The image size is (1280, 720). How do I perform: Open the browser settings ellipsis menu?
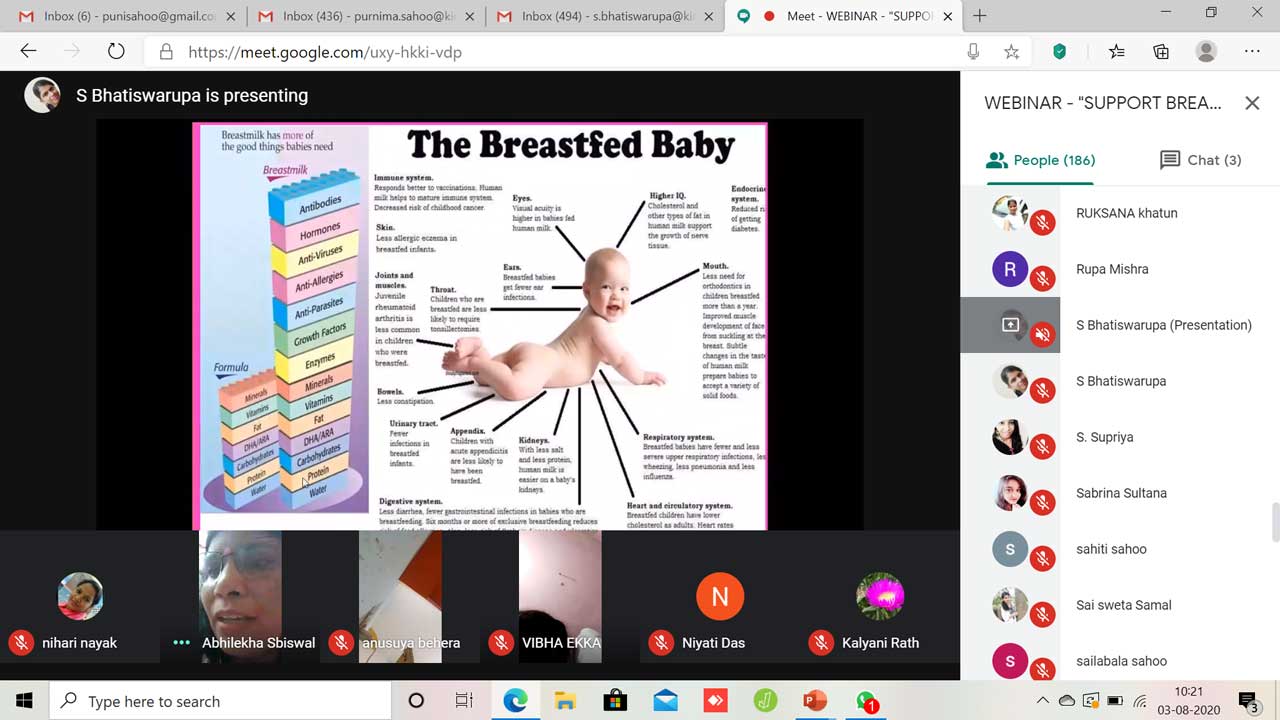pos(1252,52)
